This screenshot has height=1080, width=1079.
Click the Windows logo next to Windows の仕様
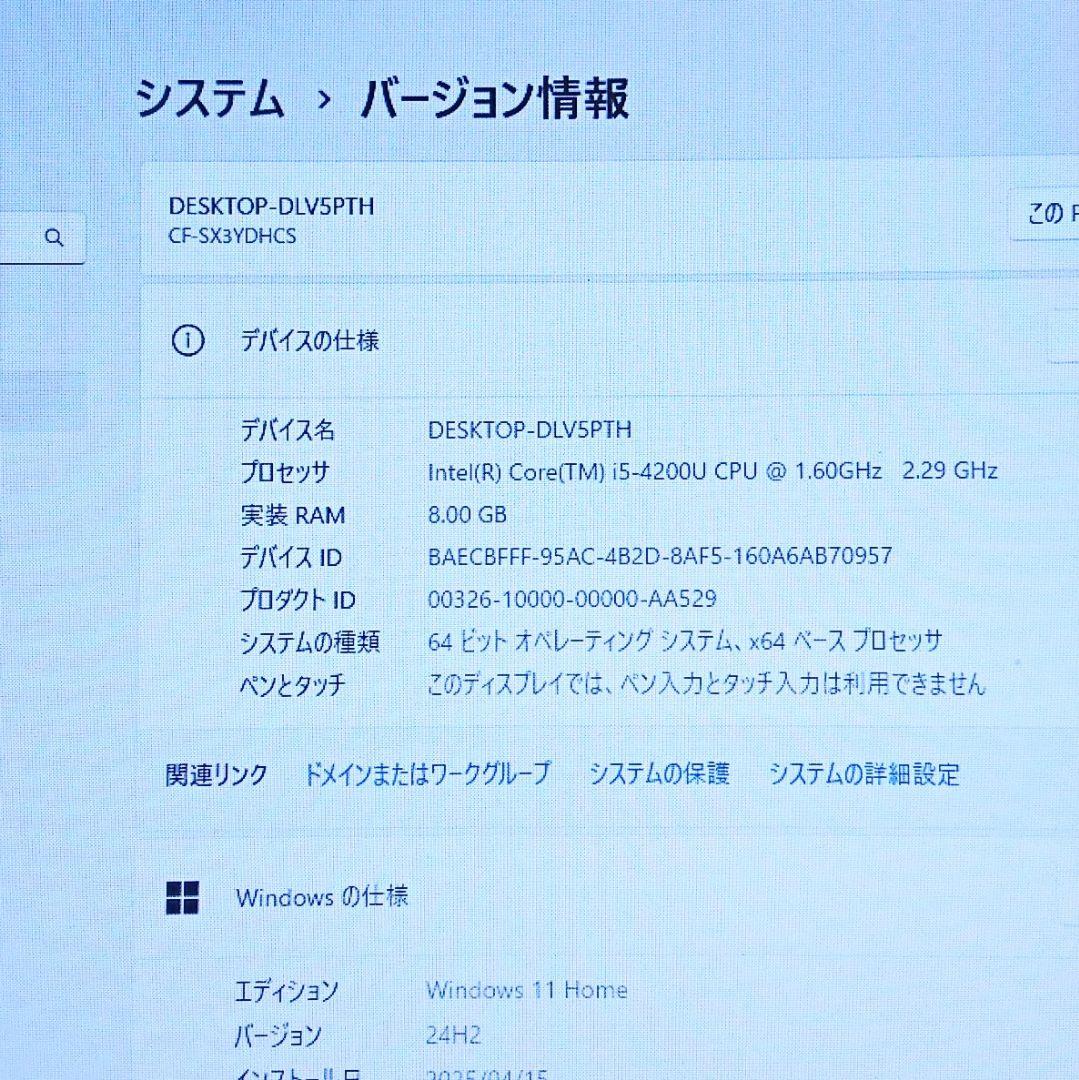coord(186,897)
